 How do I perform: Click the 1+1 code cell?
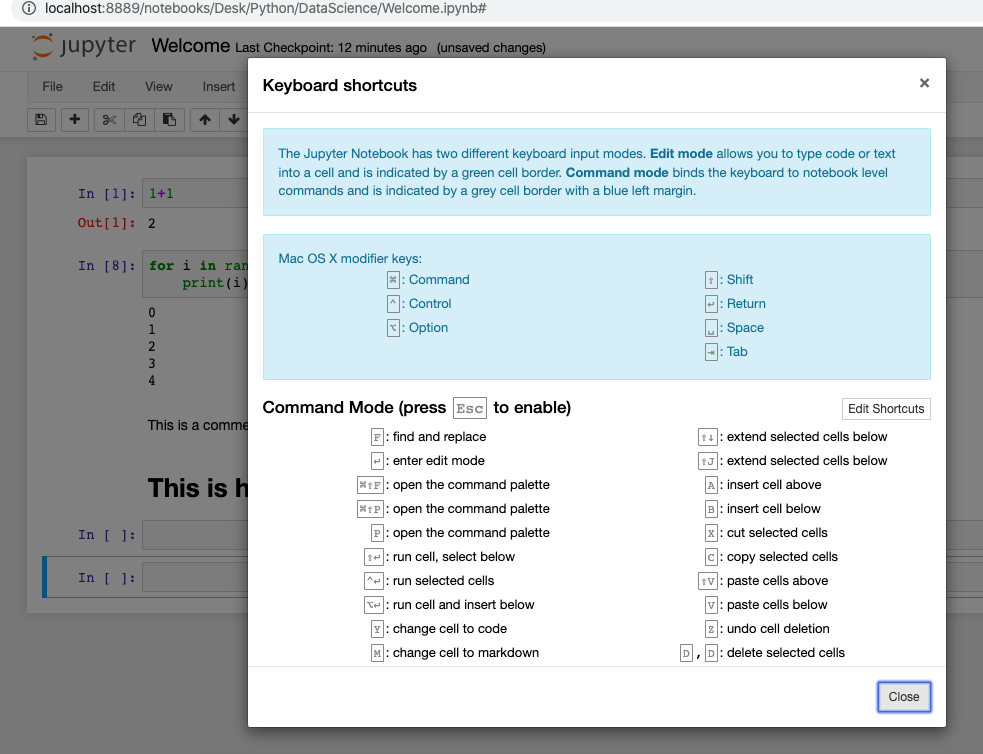(195, 193)
